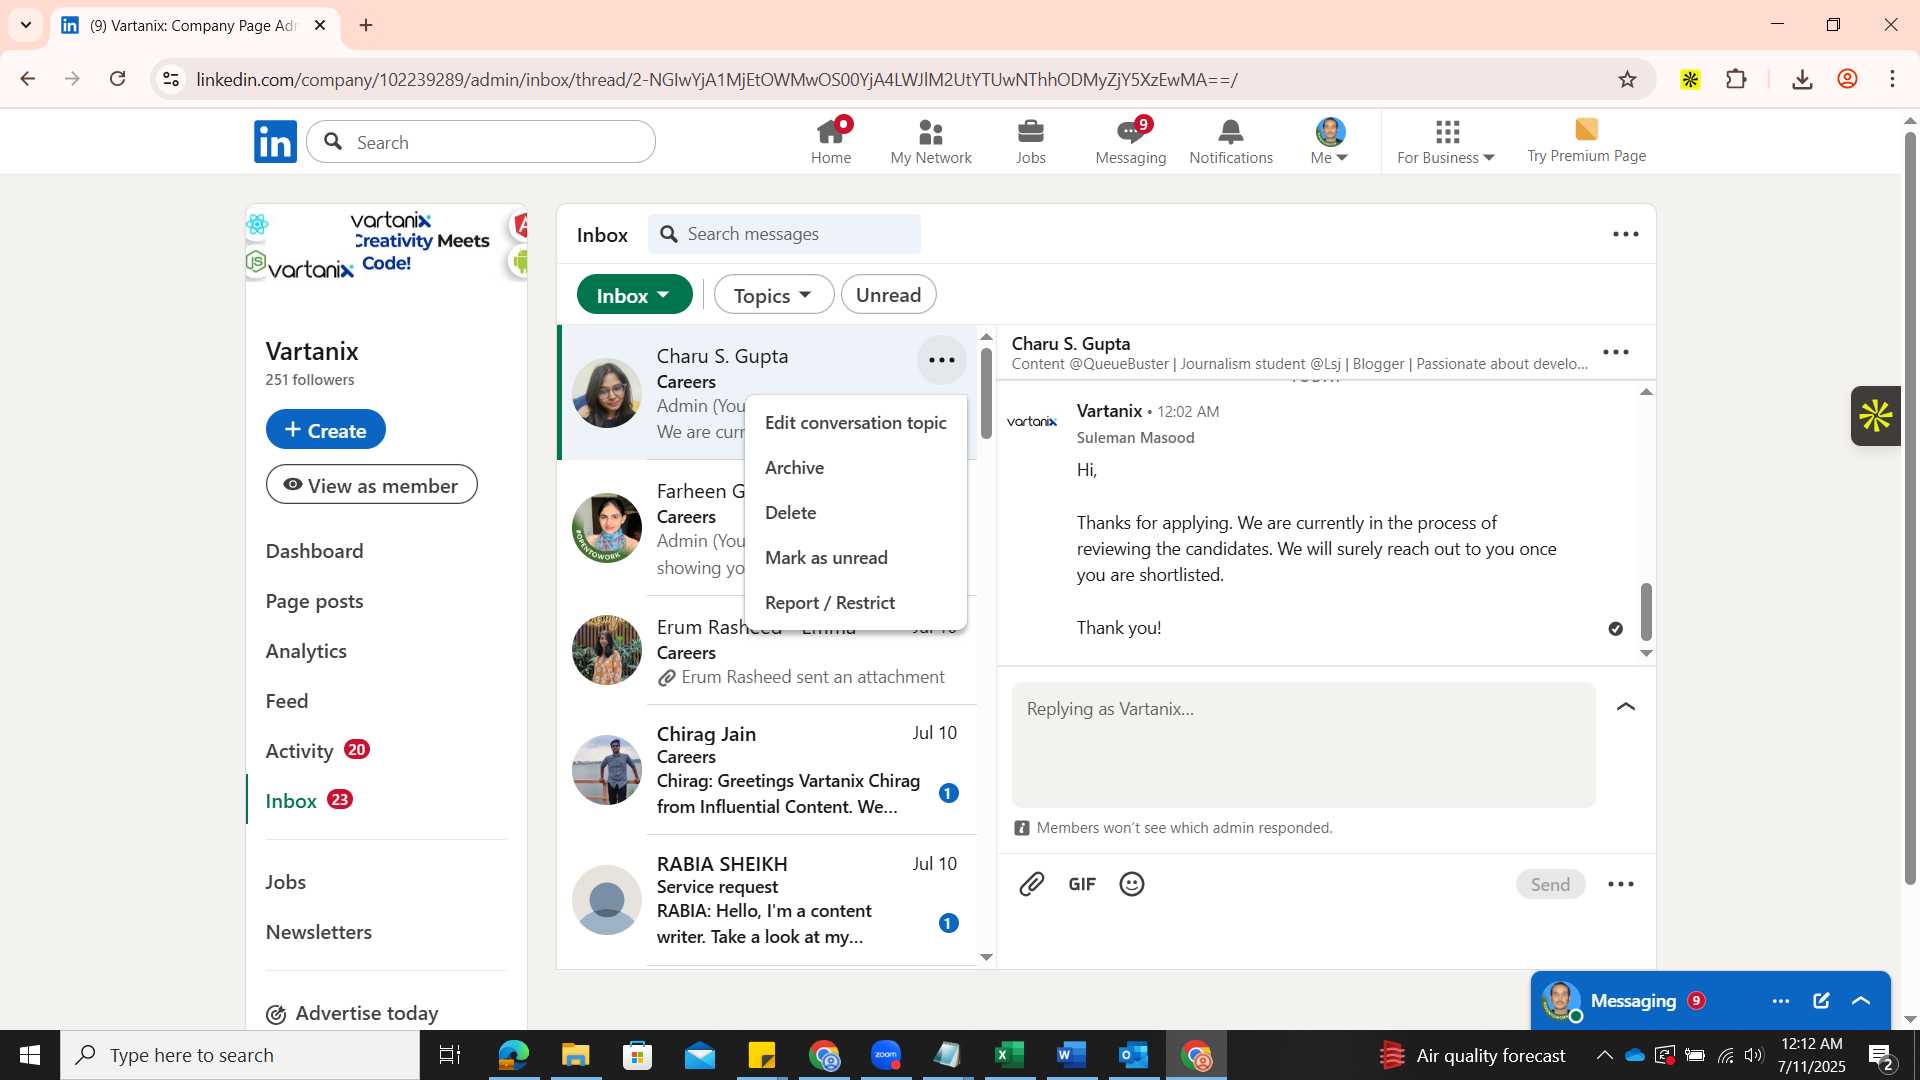This screenshot has width=1920, height=1080.
Task: Expand the reply box with chevron
Action: (1626, 707)
